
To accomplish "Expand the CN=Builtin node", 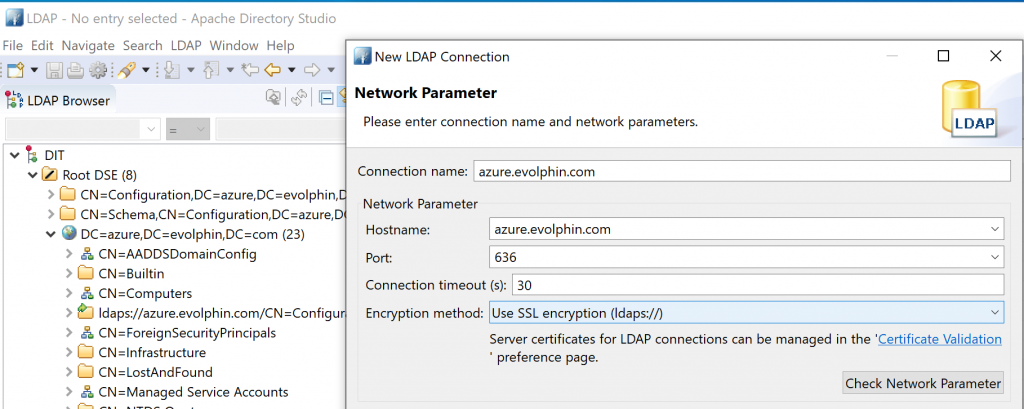I will 69,274.
